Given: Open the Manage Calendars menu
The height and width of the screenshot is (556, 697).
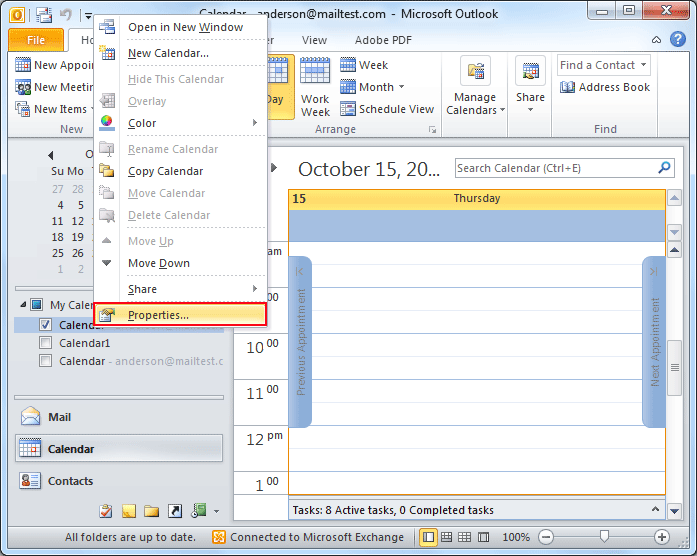Looking at the screenshot, I should coord(475,86).
